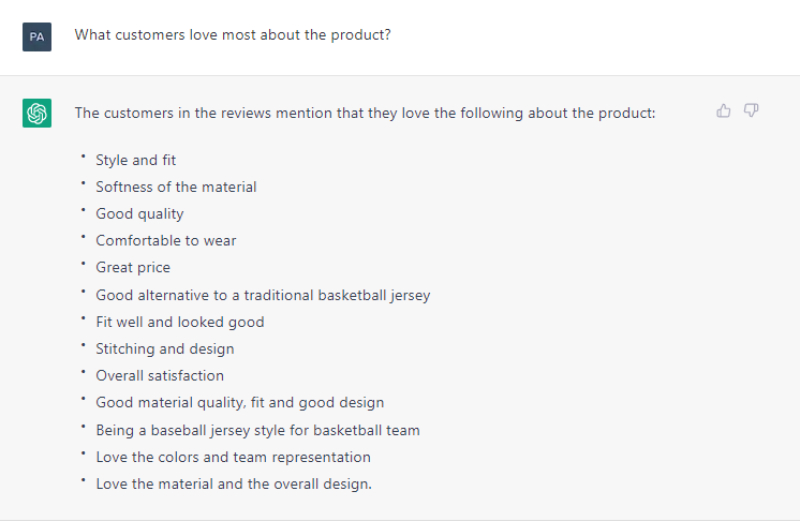This screenshot has width=800, height=521.
Task: Click 'Comfortable to wear' list item
Action: point(166,240)
